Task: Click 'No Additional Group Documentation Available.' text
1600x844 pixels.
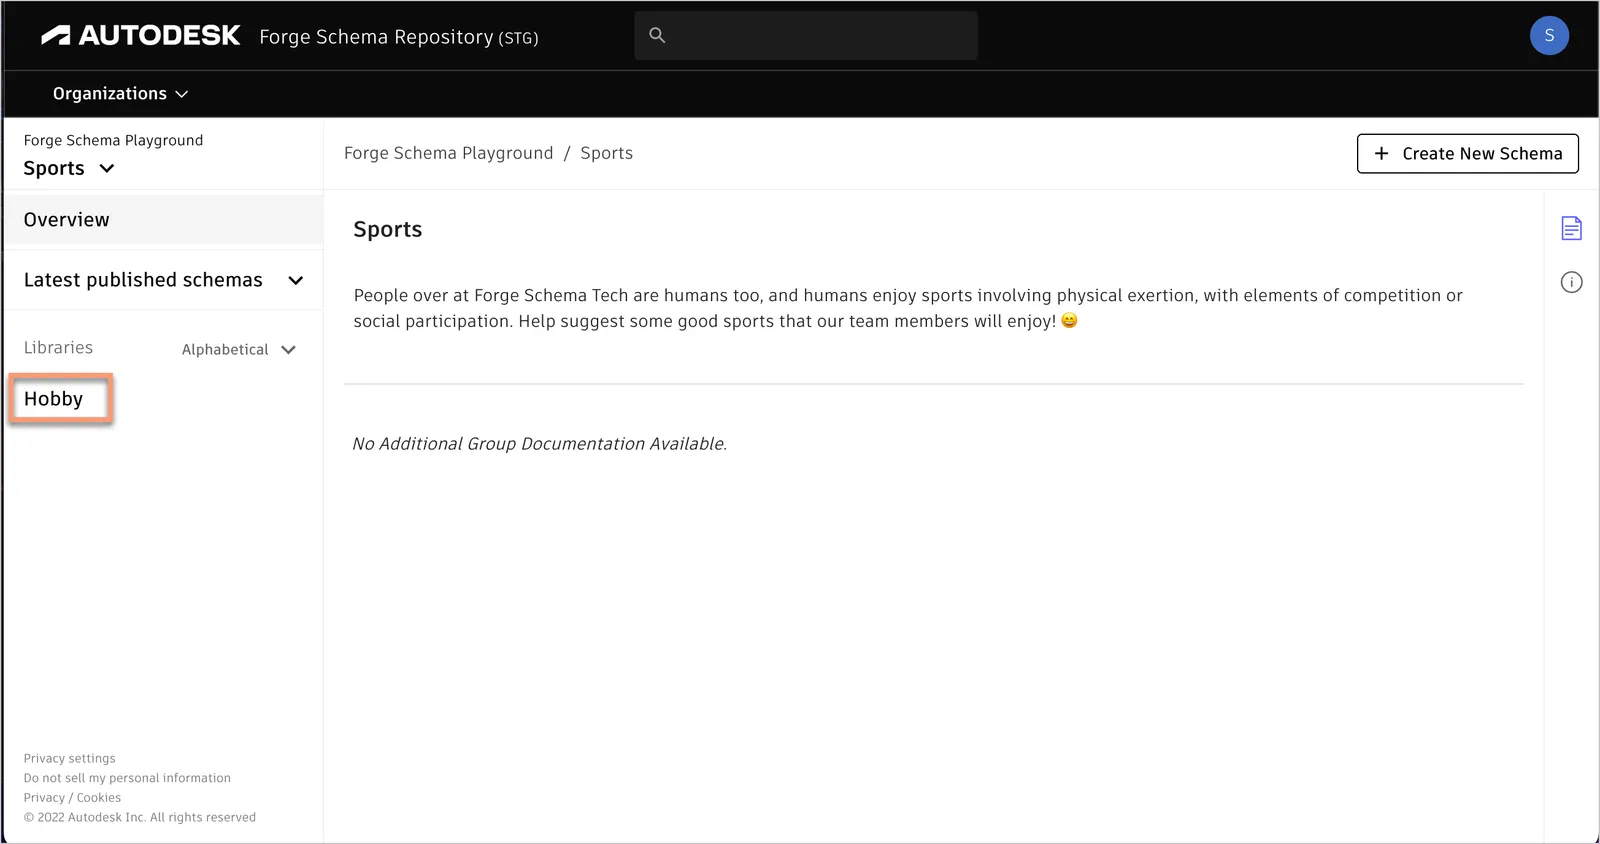Action: (x=539, y=444)
